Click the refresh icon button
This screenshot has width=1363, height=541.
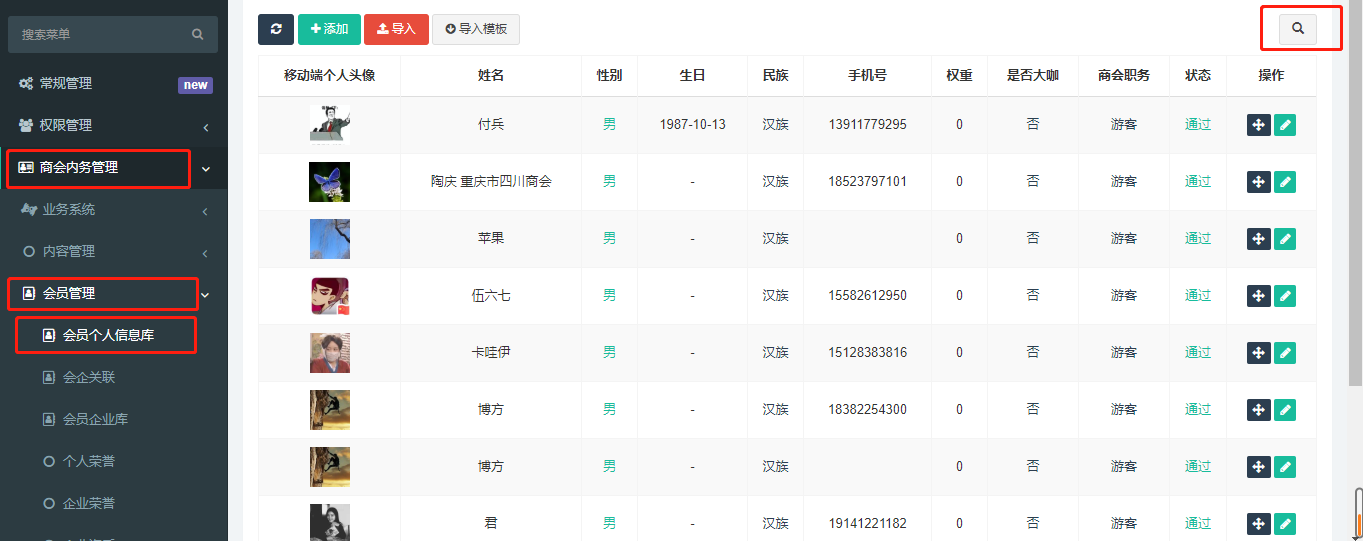276,29
